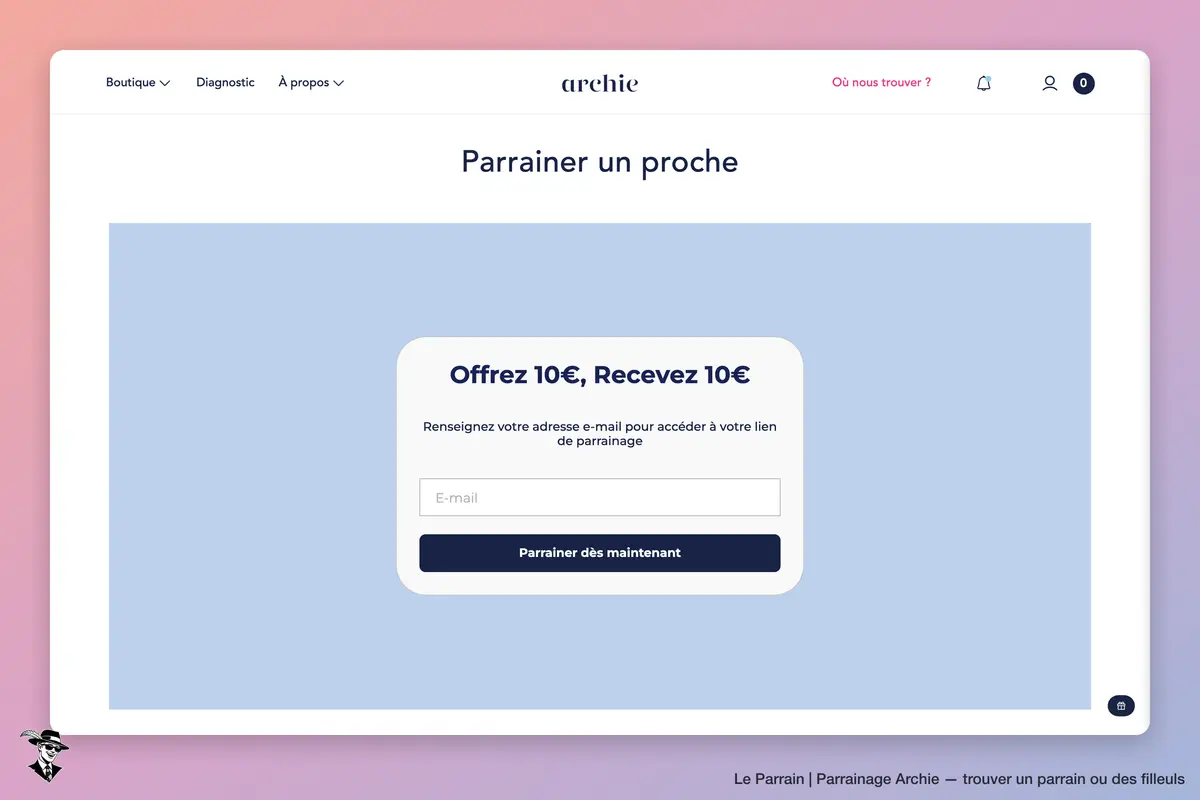Click the white referral card panel

(600, 466)
